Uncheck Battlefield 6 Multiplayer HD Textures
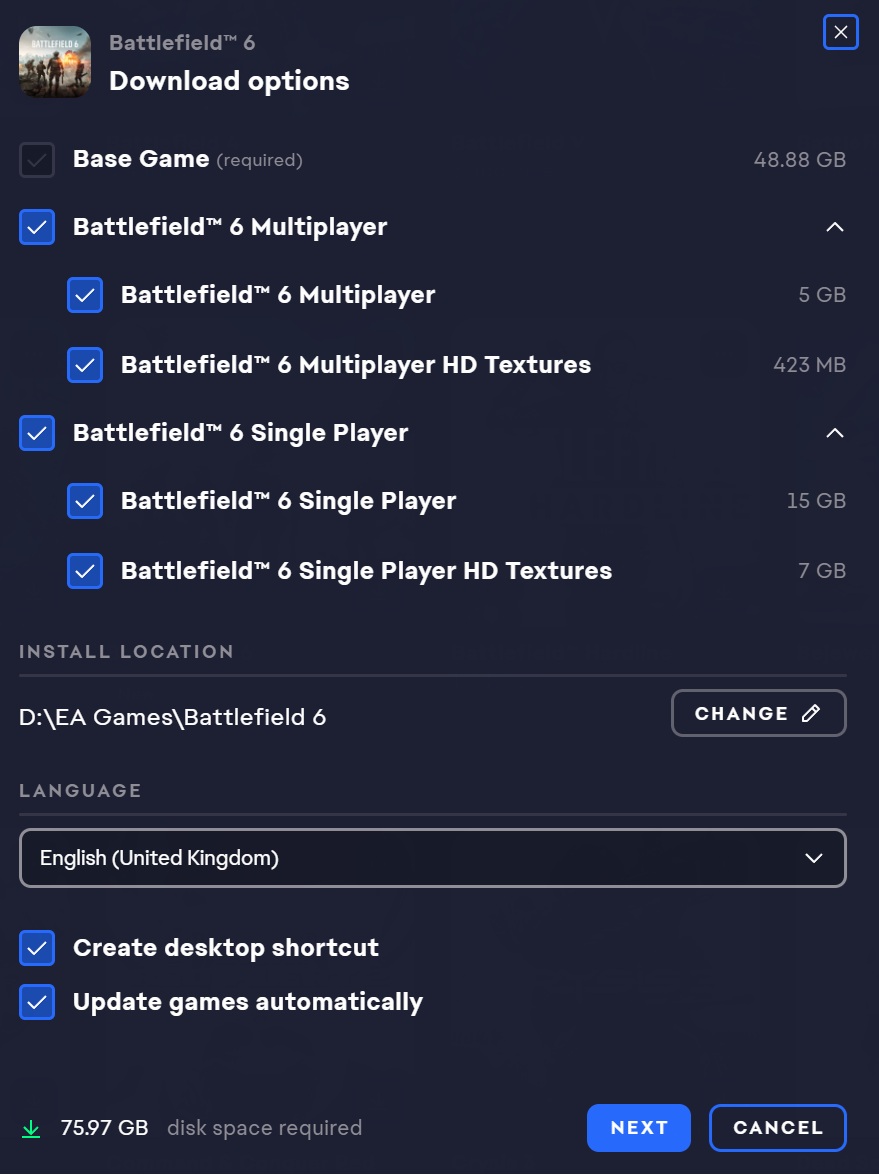The image size is (879, 1175). (x=85, y=365)
